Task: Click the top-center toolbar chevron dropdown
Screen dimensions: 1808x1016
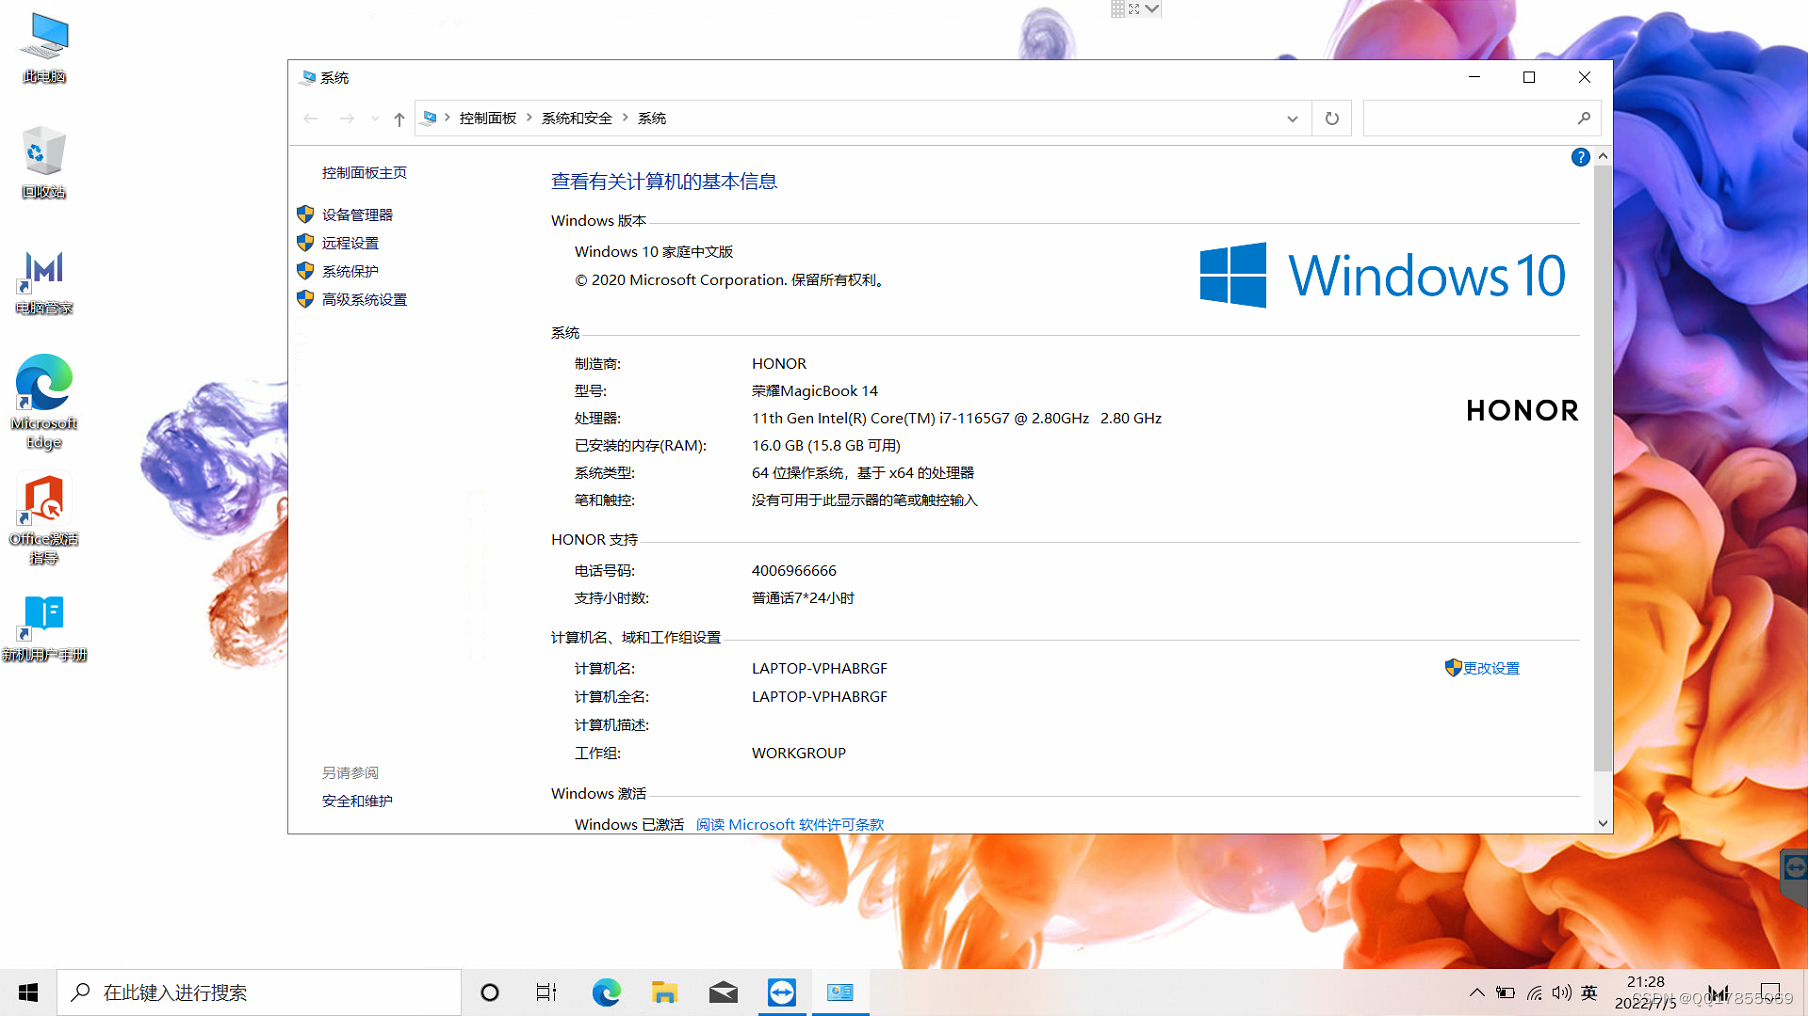Action: pyautogui.click(x=1152, y=9)
